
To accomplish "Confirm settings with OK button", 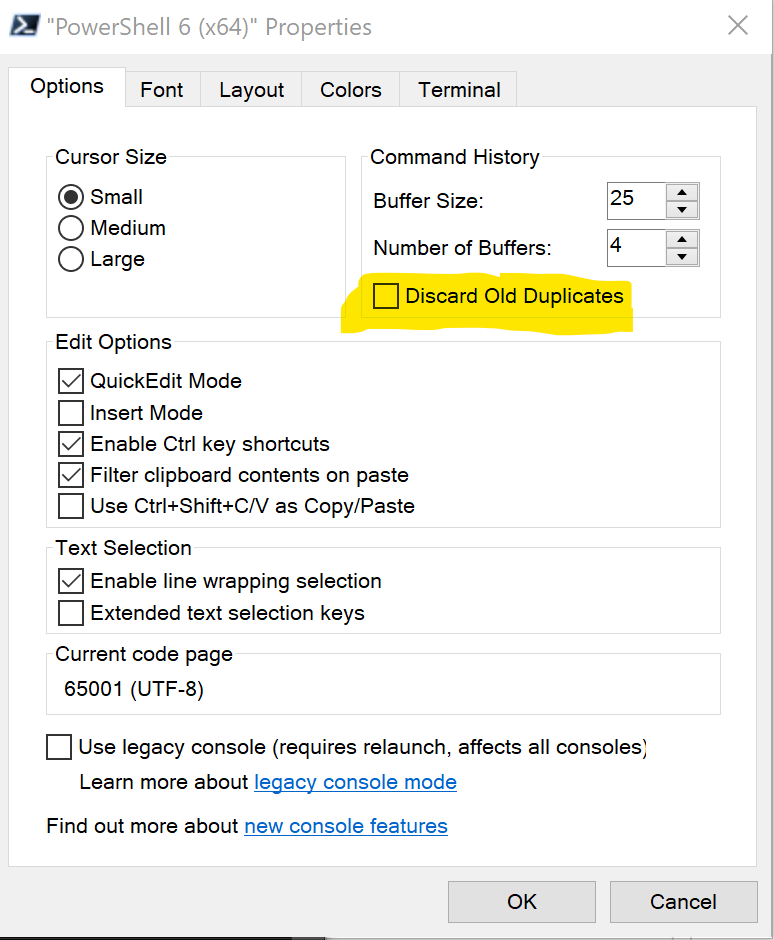I will tap(522, 902).
